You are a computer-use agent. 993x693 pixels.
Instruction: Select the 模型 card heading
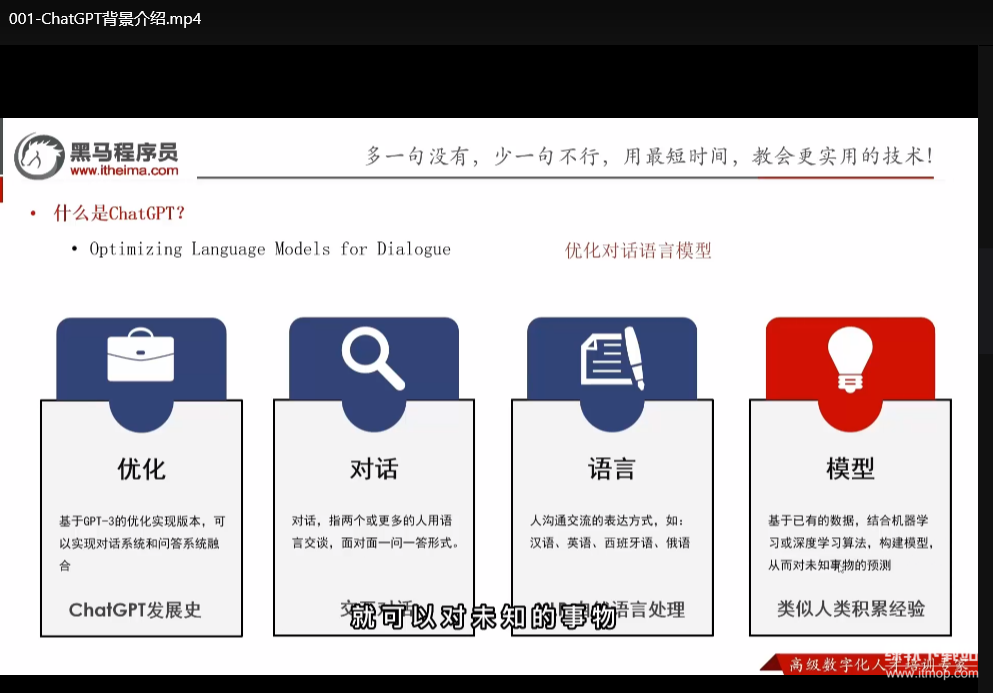[x=850, y=469]
